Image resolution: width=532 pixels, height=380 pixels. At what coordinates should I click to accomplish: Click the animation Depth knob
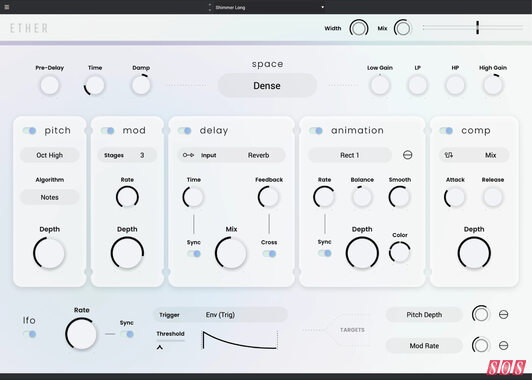(362, 253)
